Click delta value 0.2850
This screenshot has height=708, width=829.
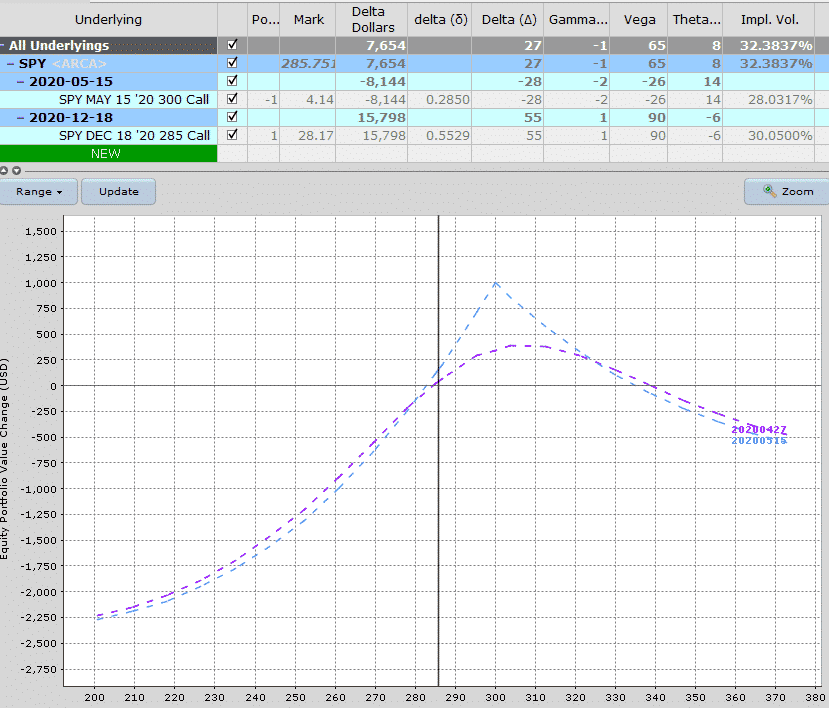click(x=447, y=99)
